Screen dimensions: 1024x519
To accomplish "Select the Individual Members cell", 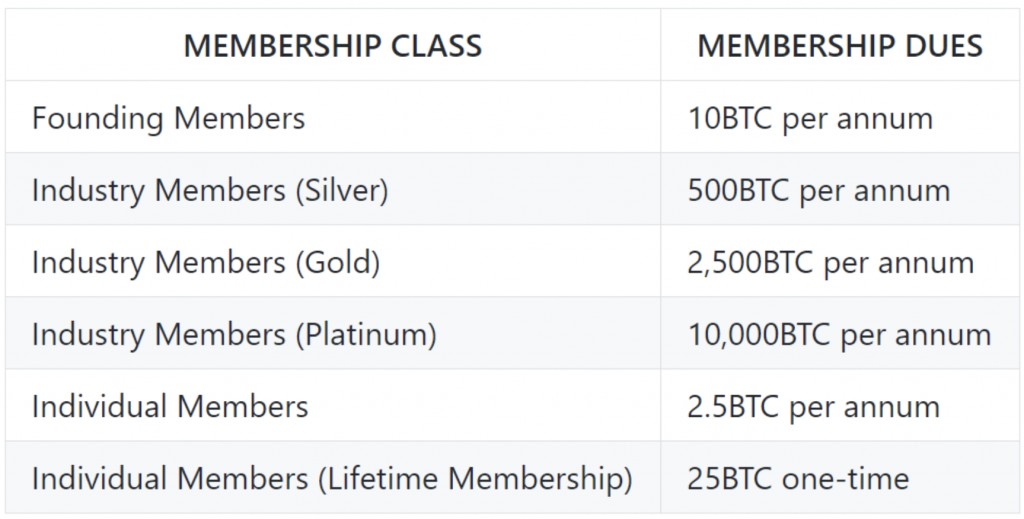I will pos(170,406).
